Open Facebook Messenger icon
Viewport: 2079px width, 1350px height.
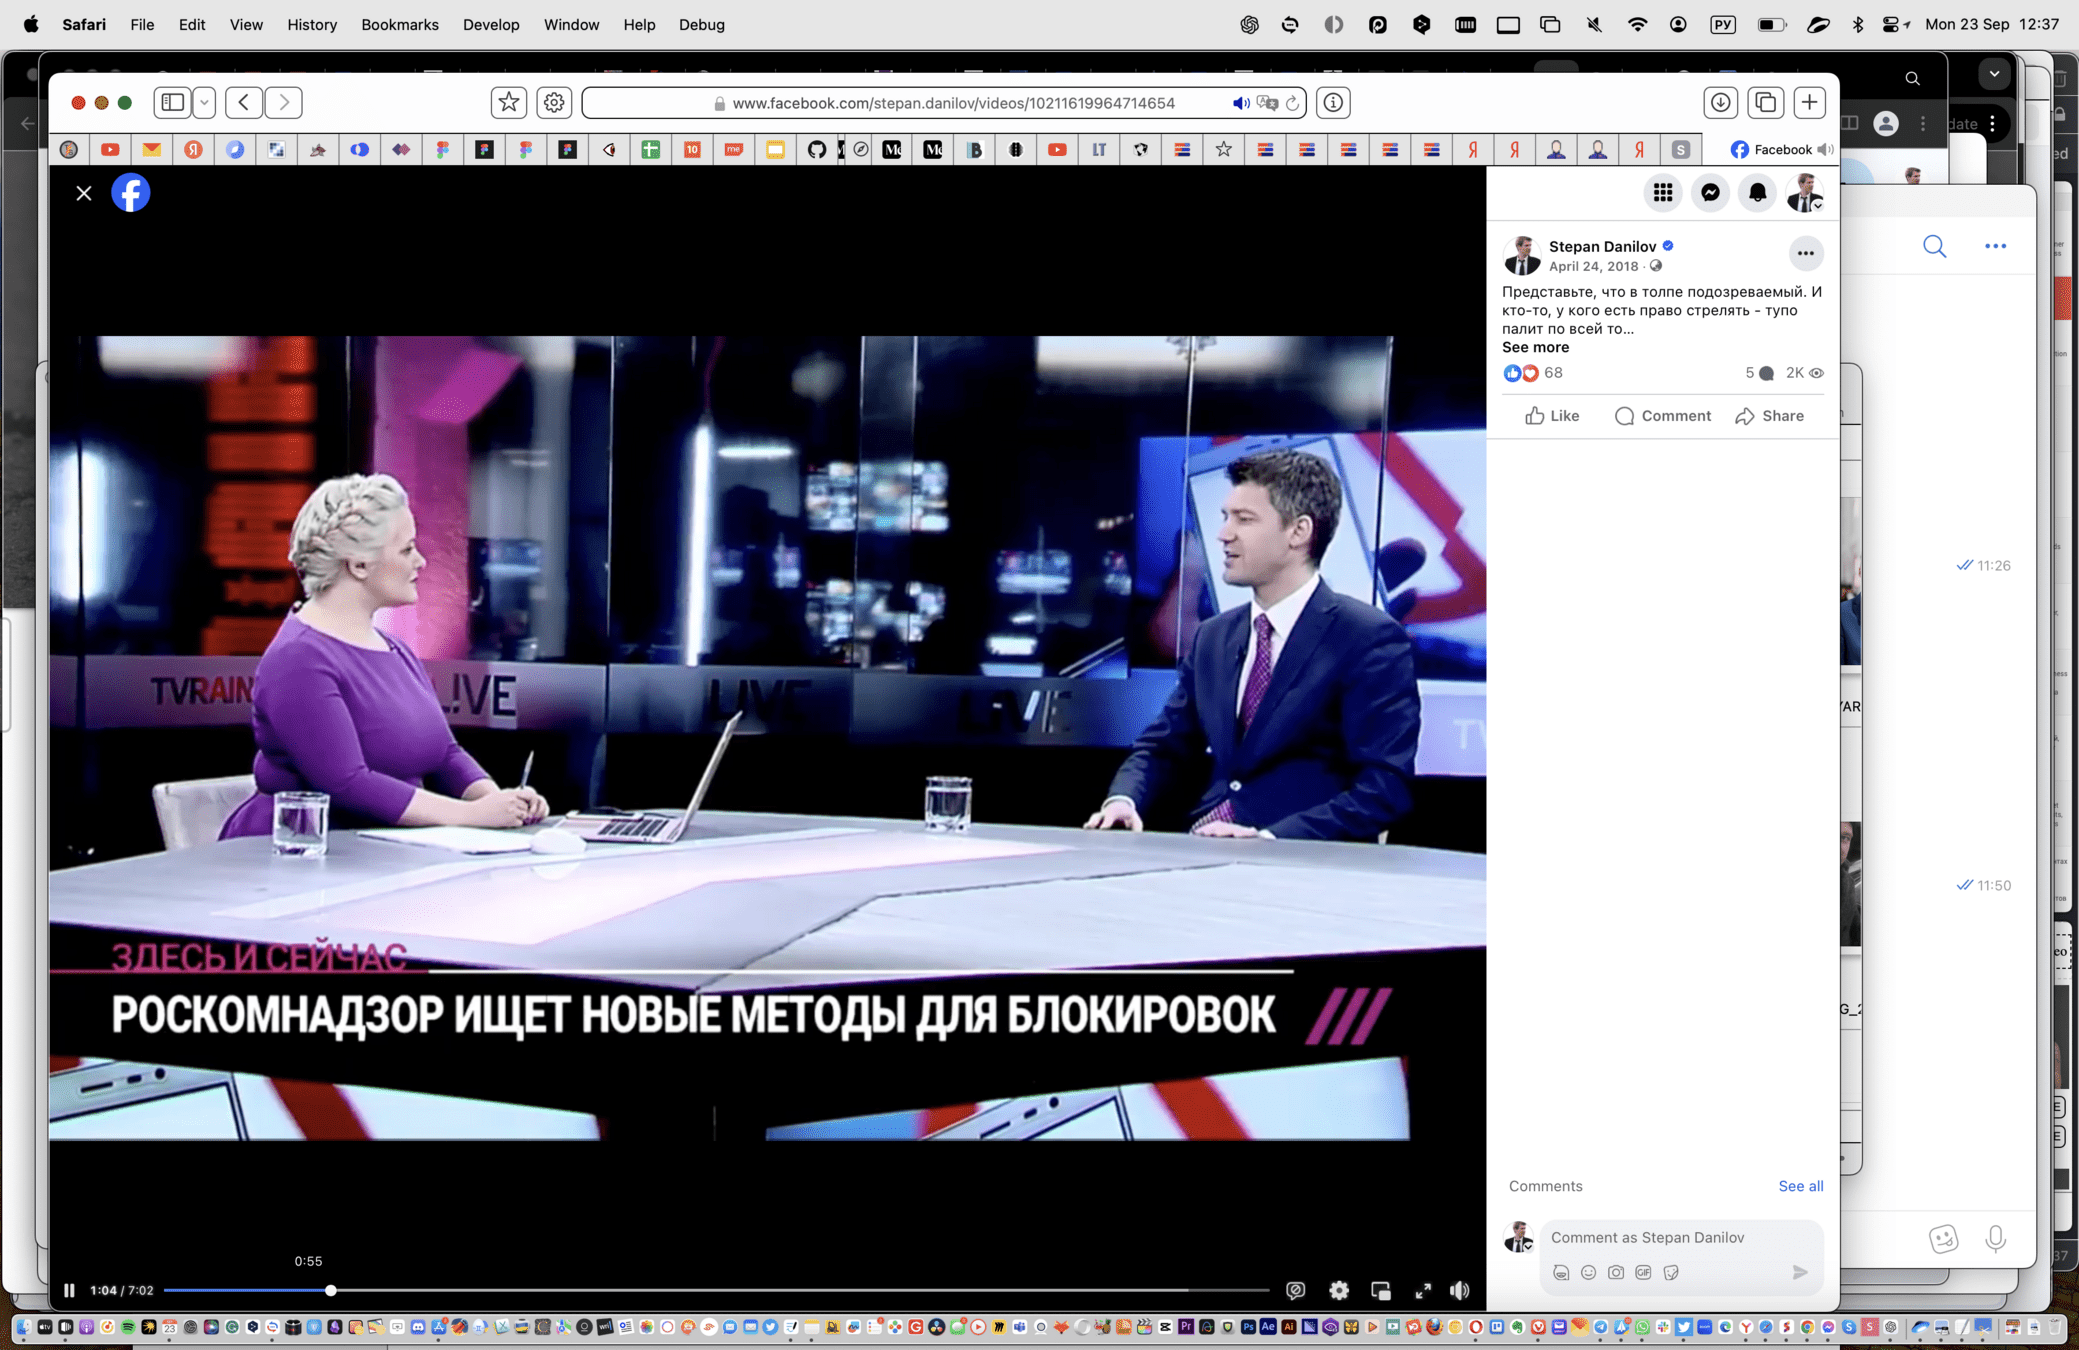point(1710,193)
